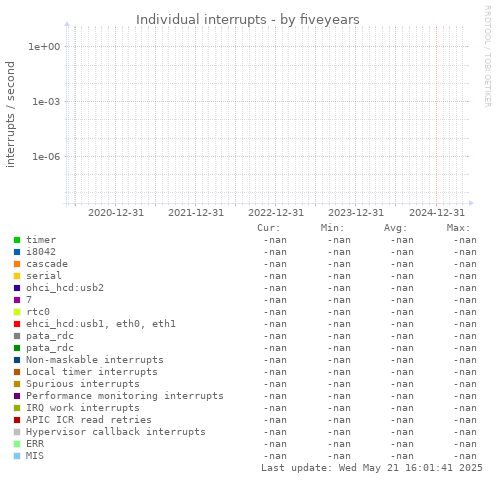
Task: Click 'Non-maskable interrupts' legend text
Action: [95, 360]
